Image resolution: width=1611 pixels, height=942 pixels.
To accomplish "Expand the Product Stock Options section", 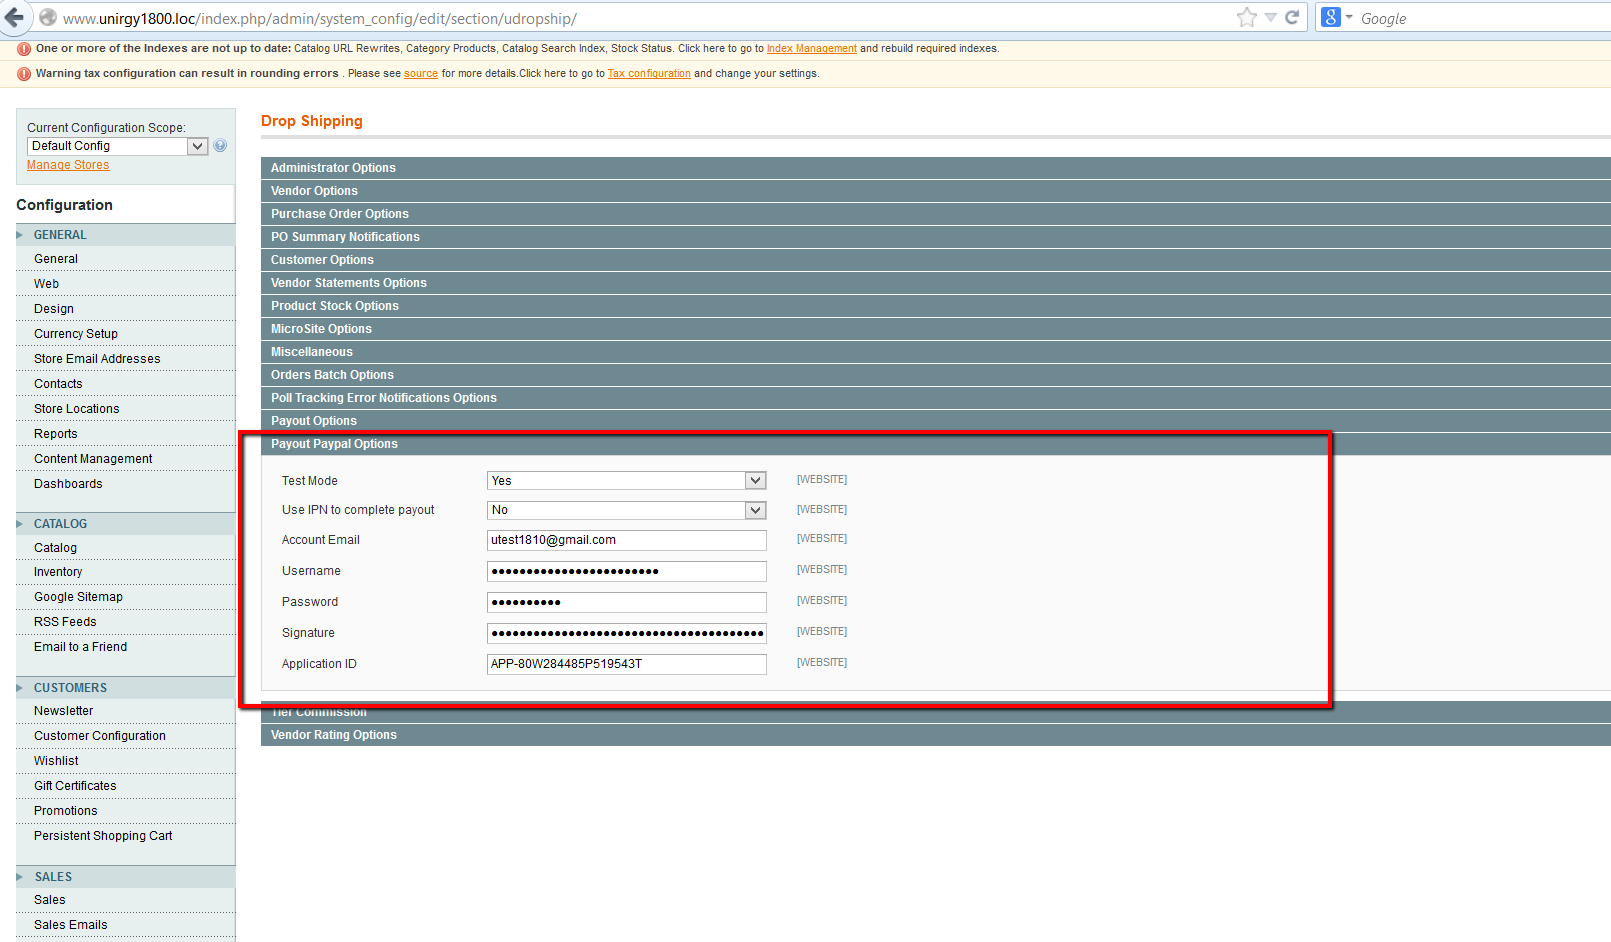I will (x=936, y=306).
